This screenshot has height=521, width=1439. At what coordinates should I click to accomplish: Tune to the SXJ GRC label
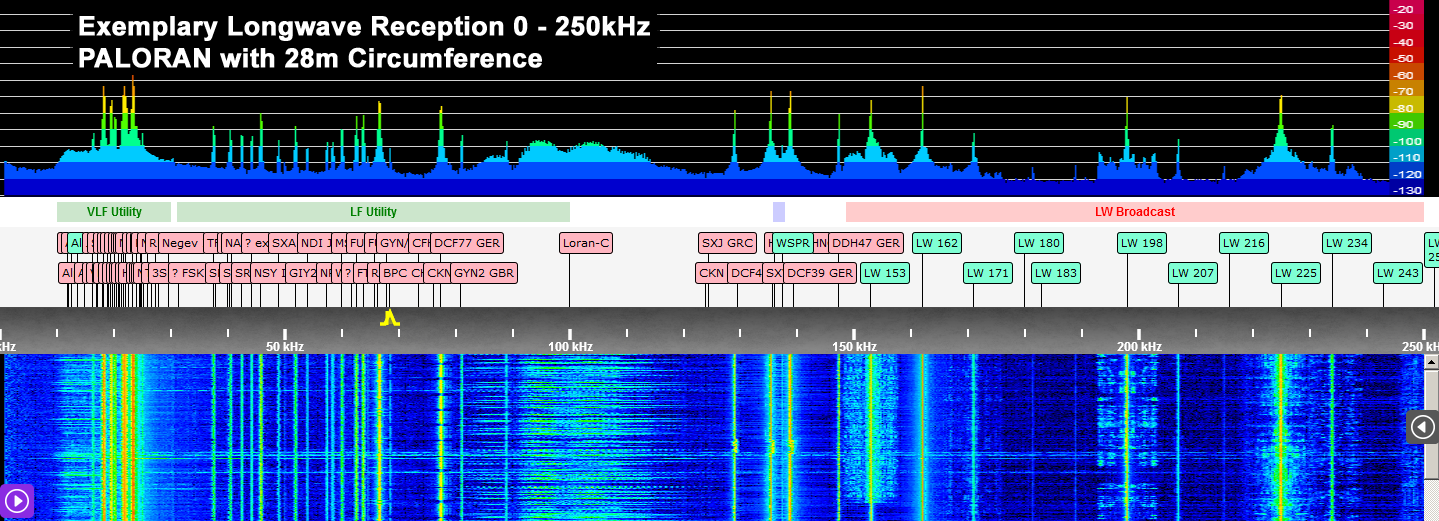coord(727,243)
